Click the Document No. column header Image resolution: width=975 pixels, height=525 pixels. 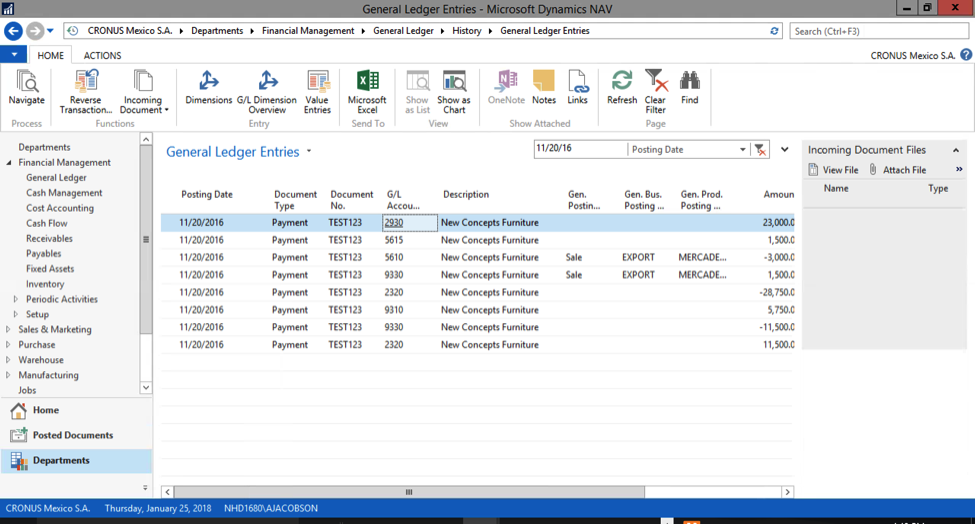tap(351, 200)
